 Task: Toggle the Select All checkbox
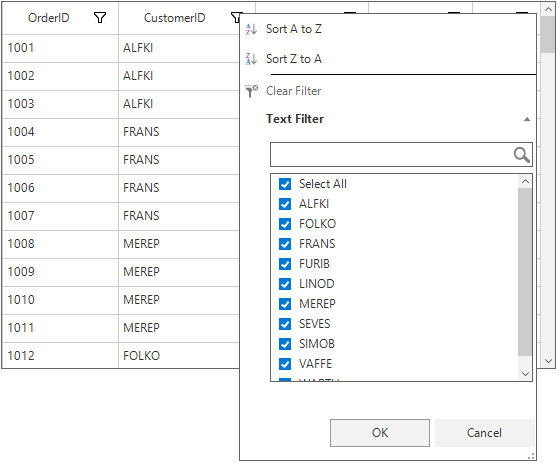pos(285,184)
